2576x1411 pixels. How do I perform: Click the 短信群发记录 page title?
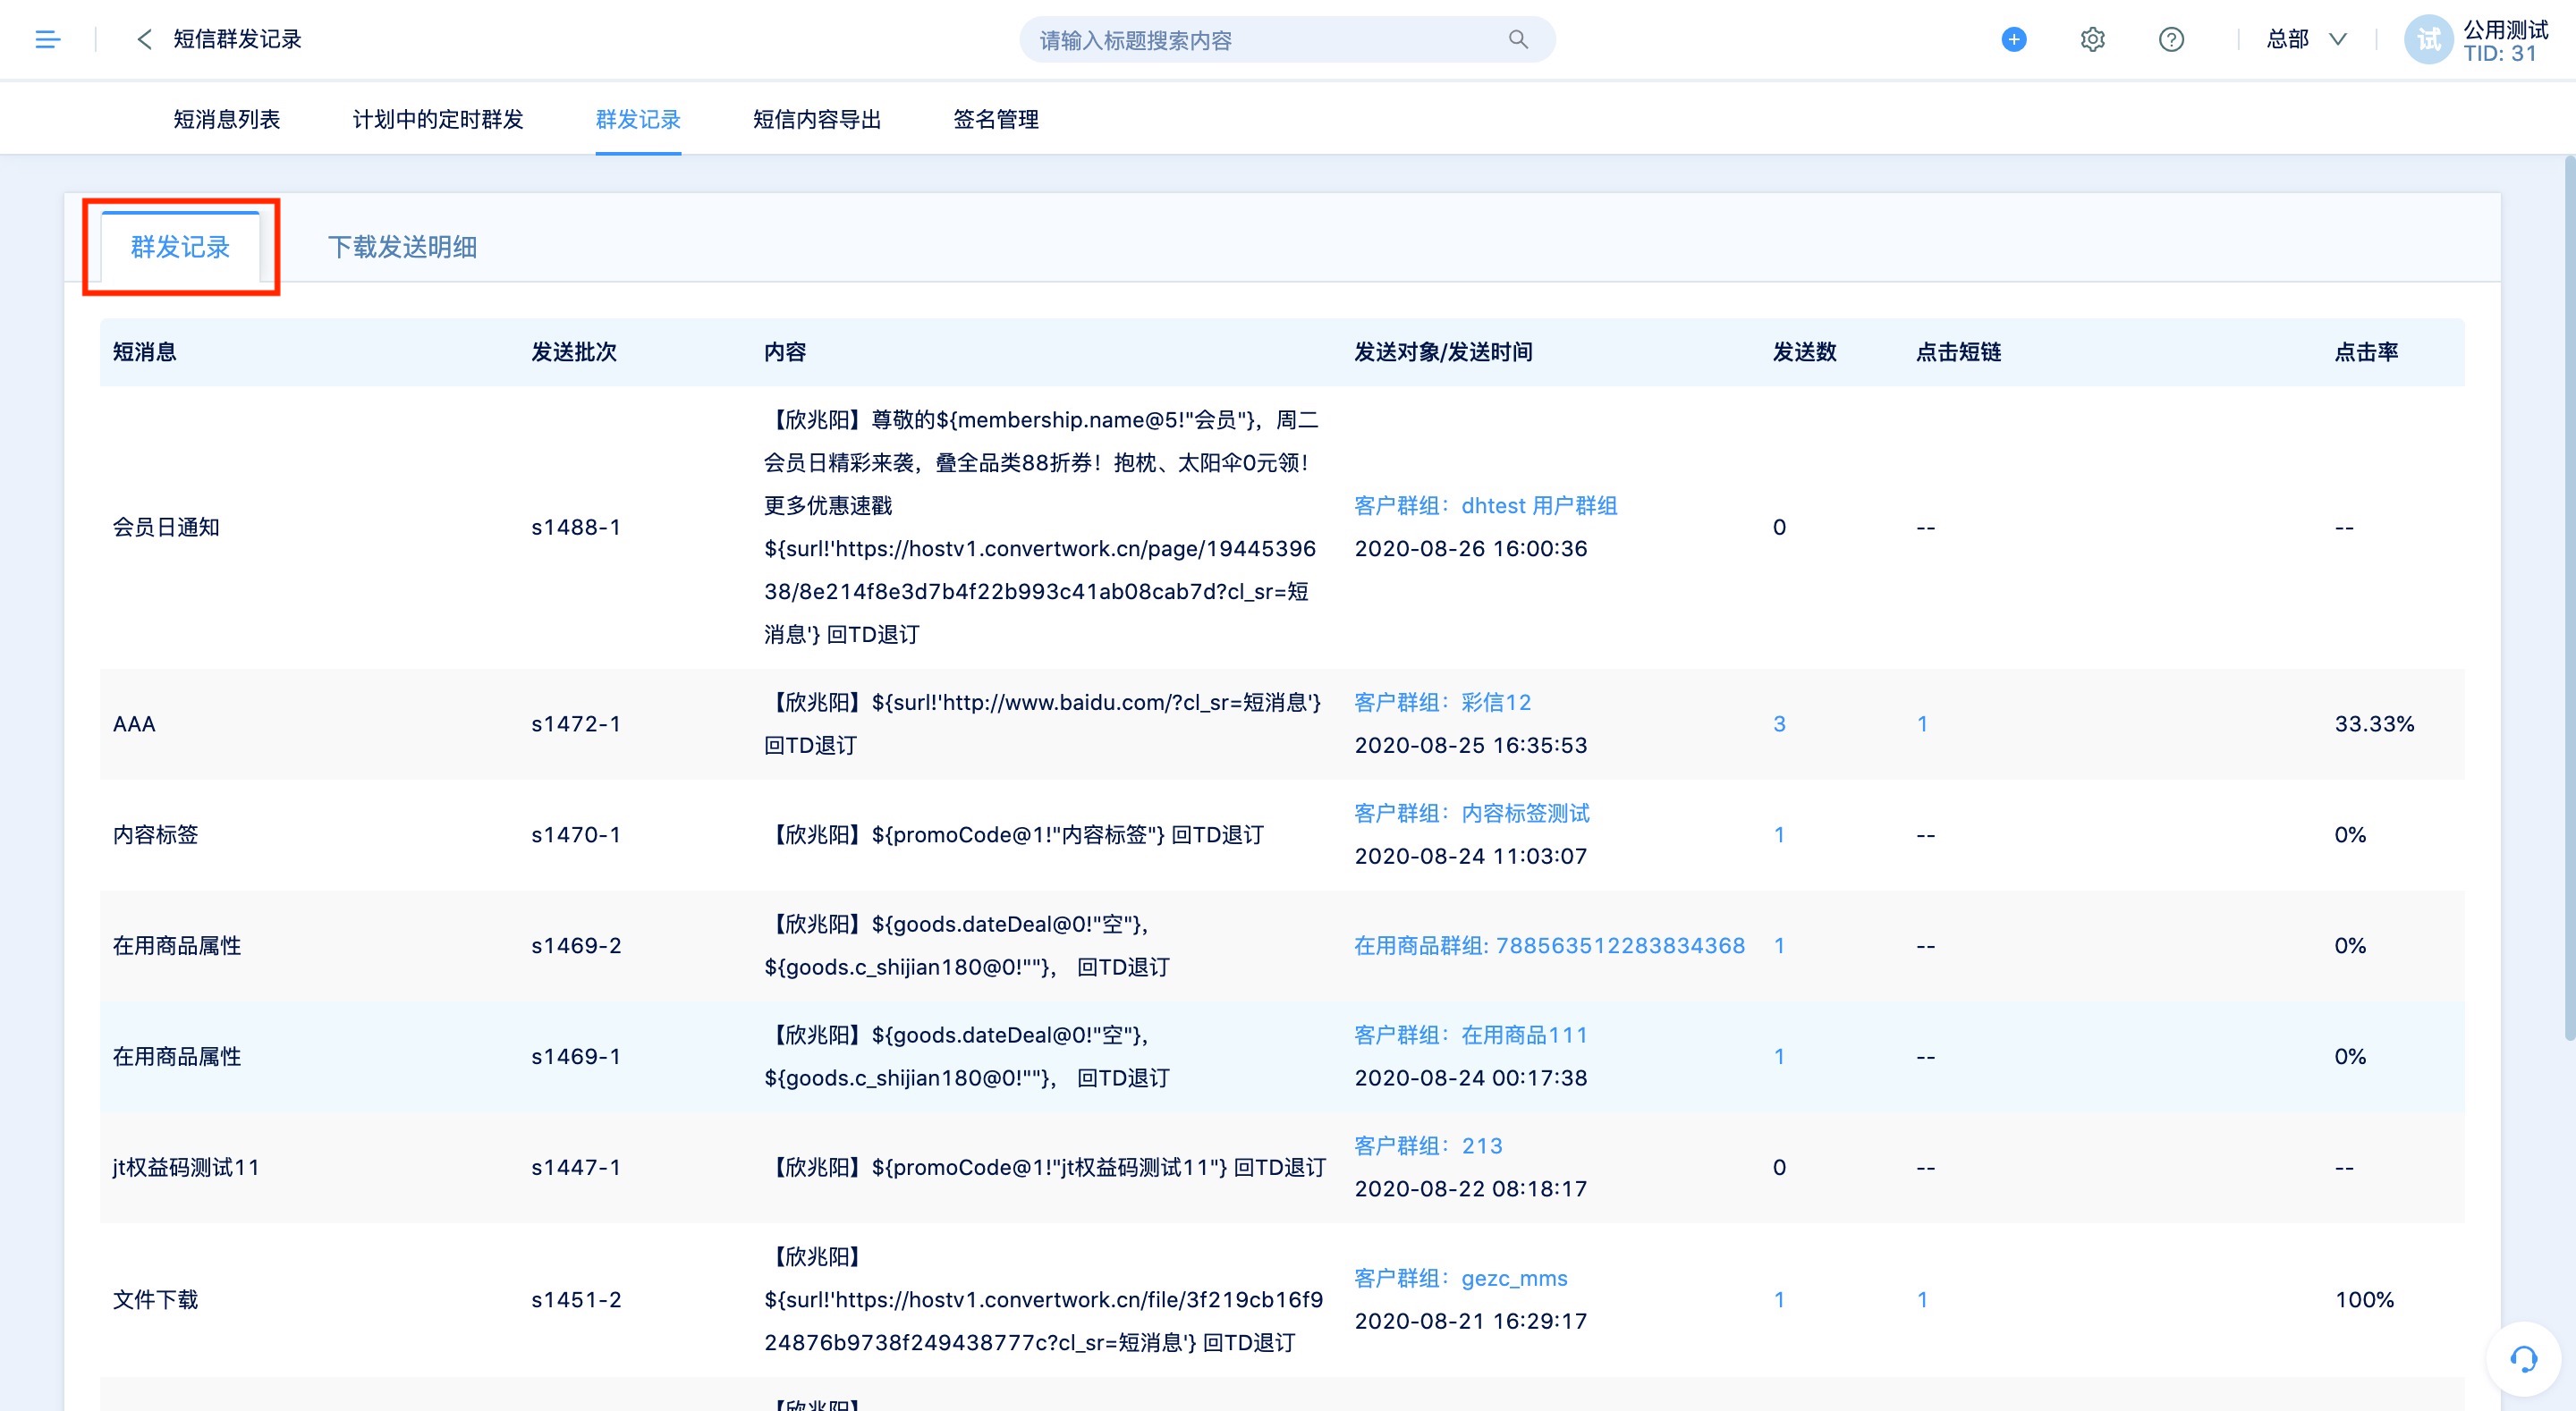point(237,40)
